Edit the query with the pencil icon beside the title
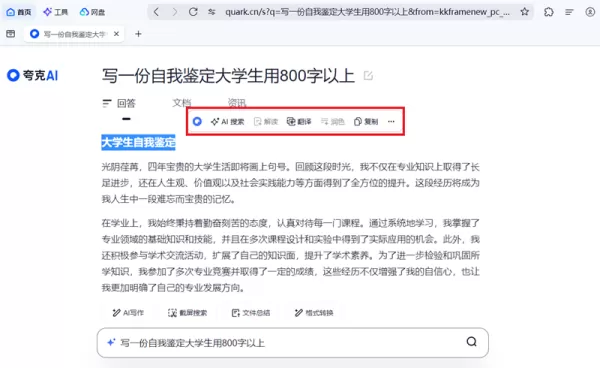Image resolution: width=600 pixels, height=368 pixels. coord(368,76)
